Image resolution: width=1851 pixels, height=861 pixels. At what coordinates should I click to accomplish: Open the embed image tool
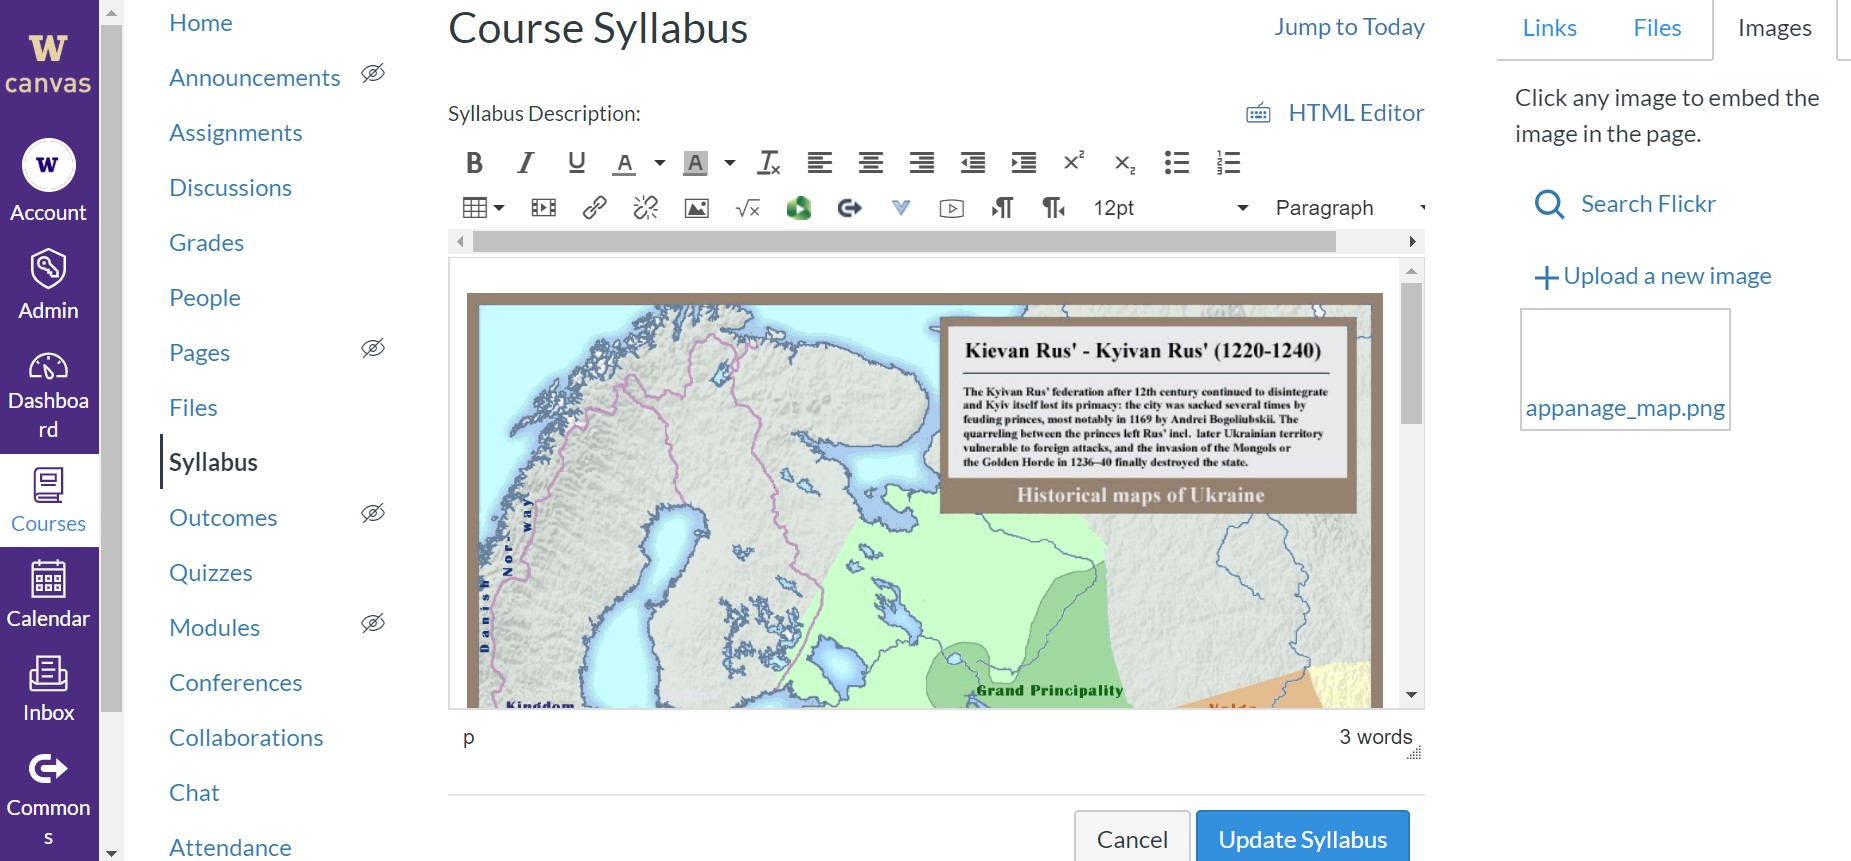[x=697, y=208]
